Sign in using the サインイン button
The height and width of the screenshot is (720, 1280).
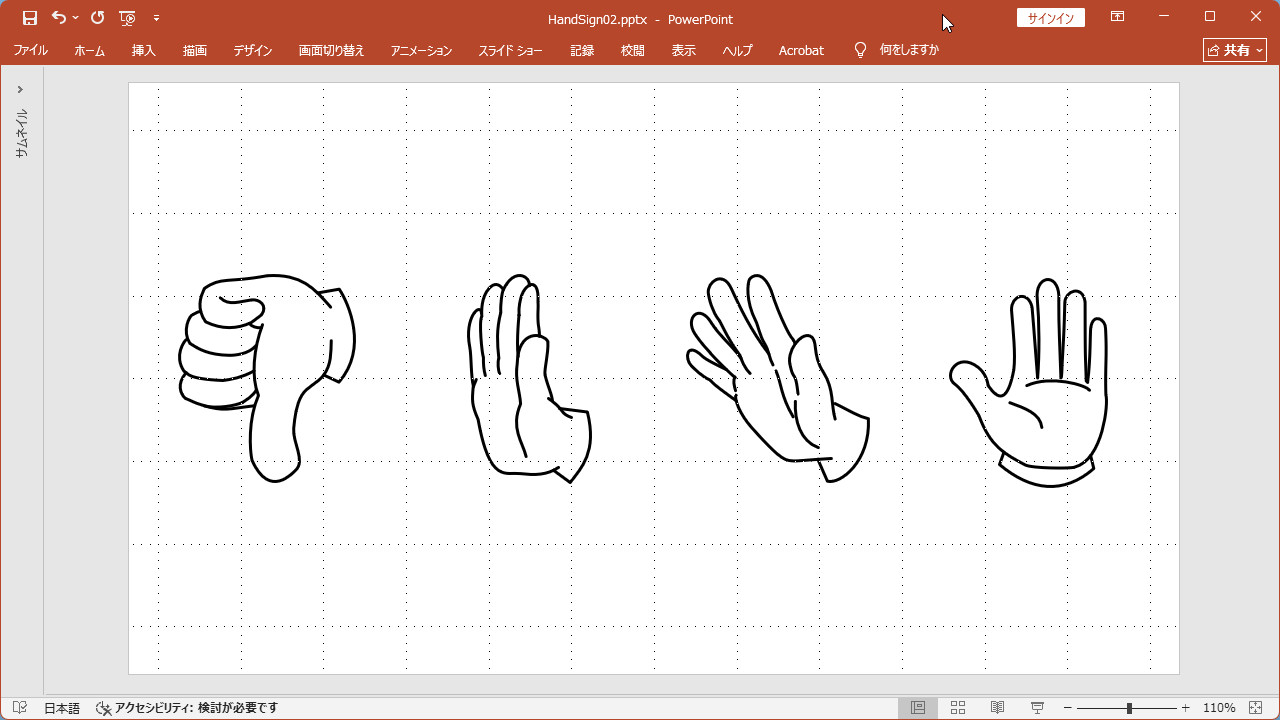tap(1050, 17)
